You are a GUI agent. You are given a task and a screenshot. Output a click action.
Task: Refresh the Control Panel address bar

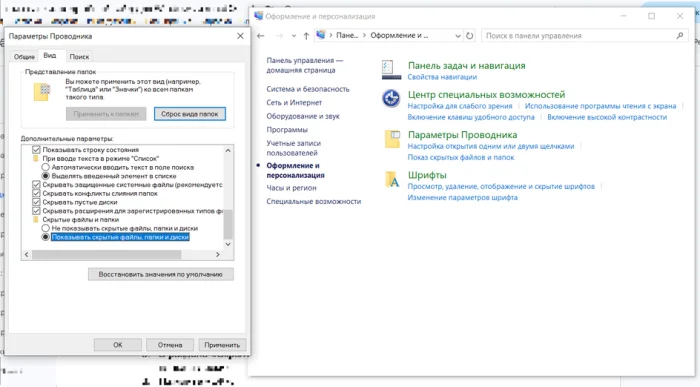[x=470, y=36]
